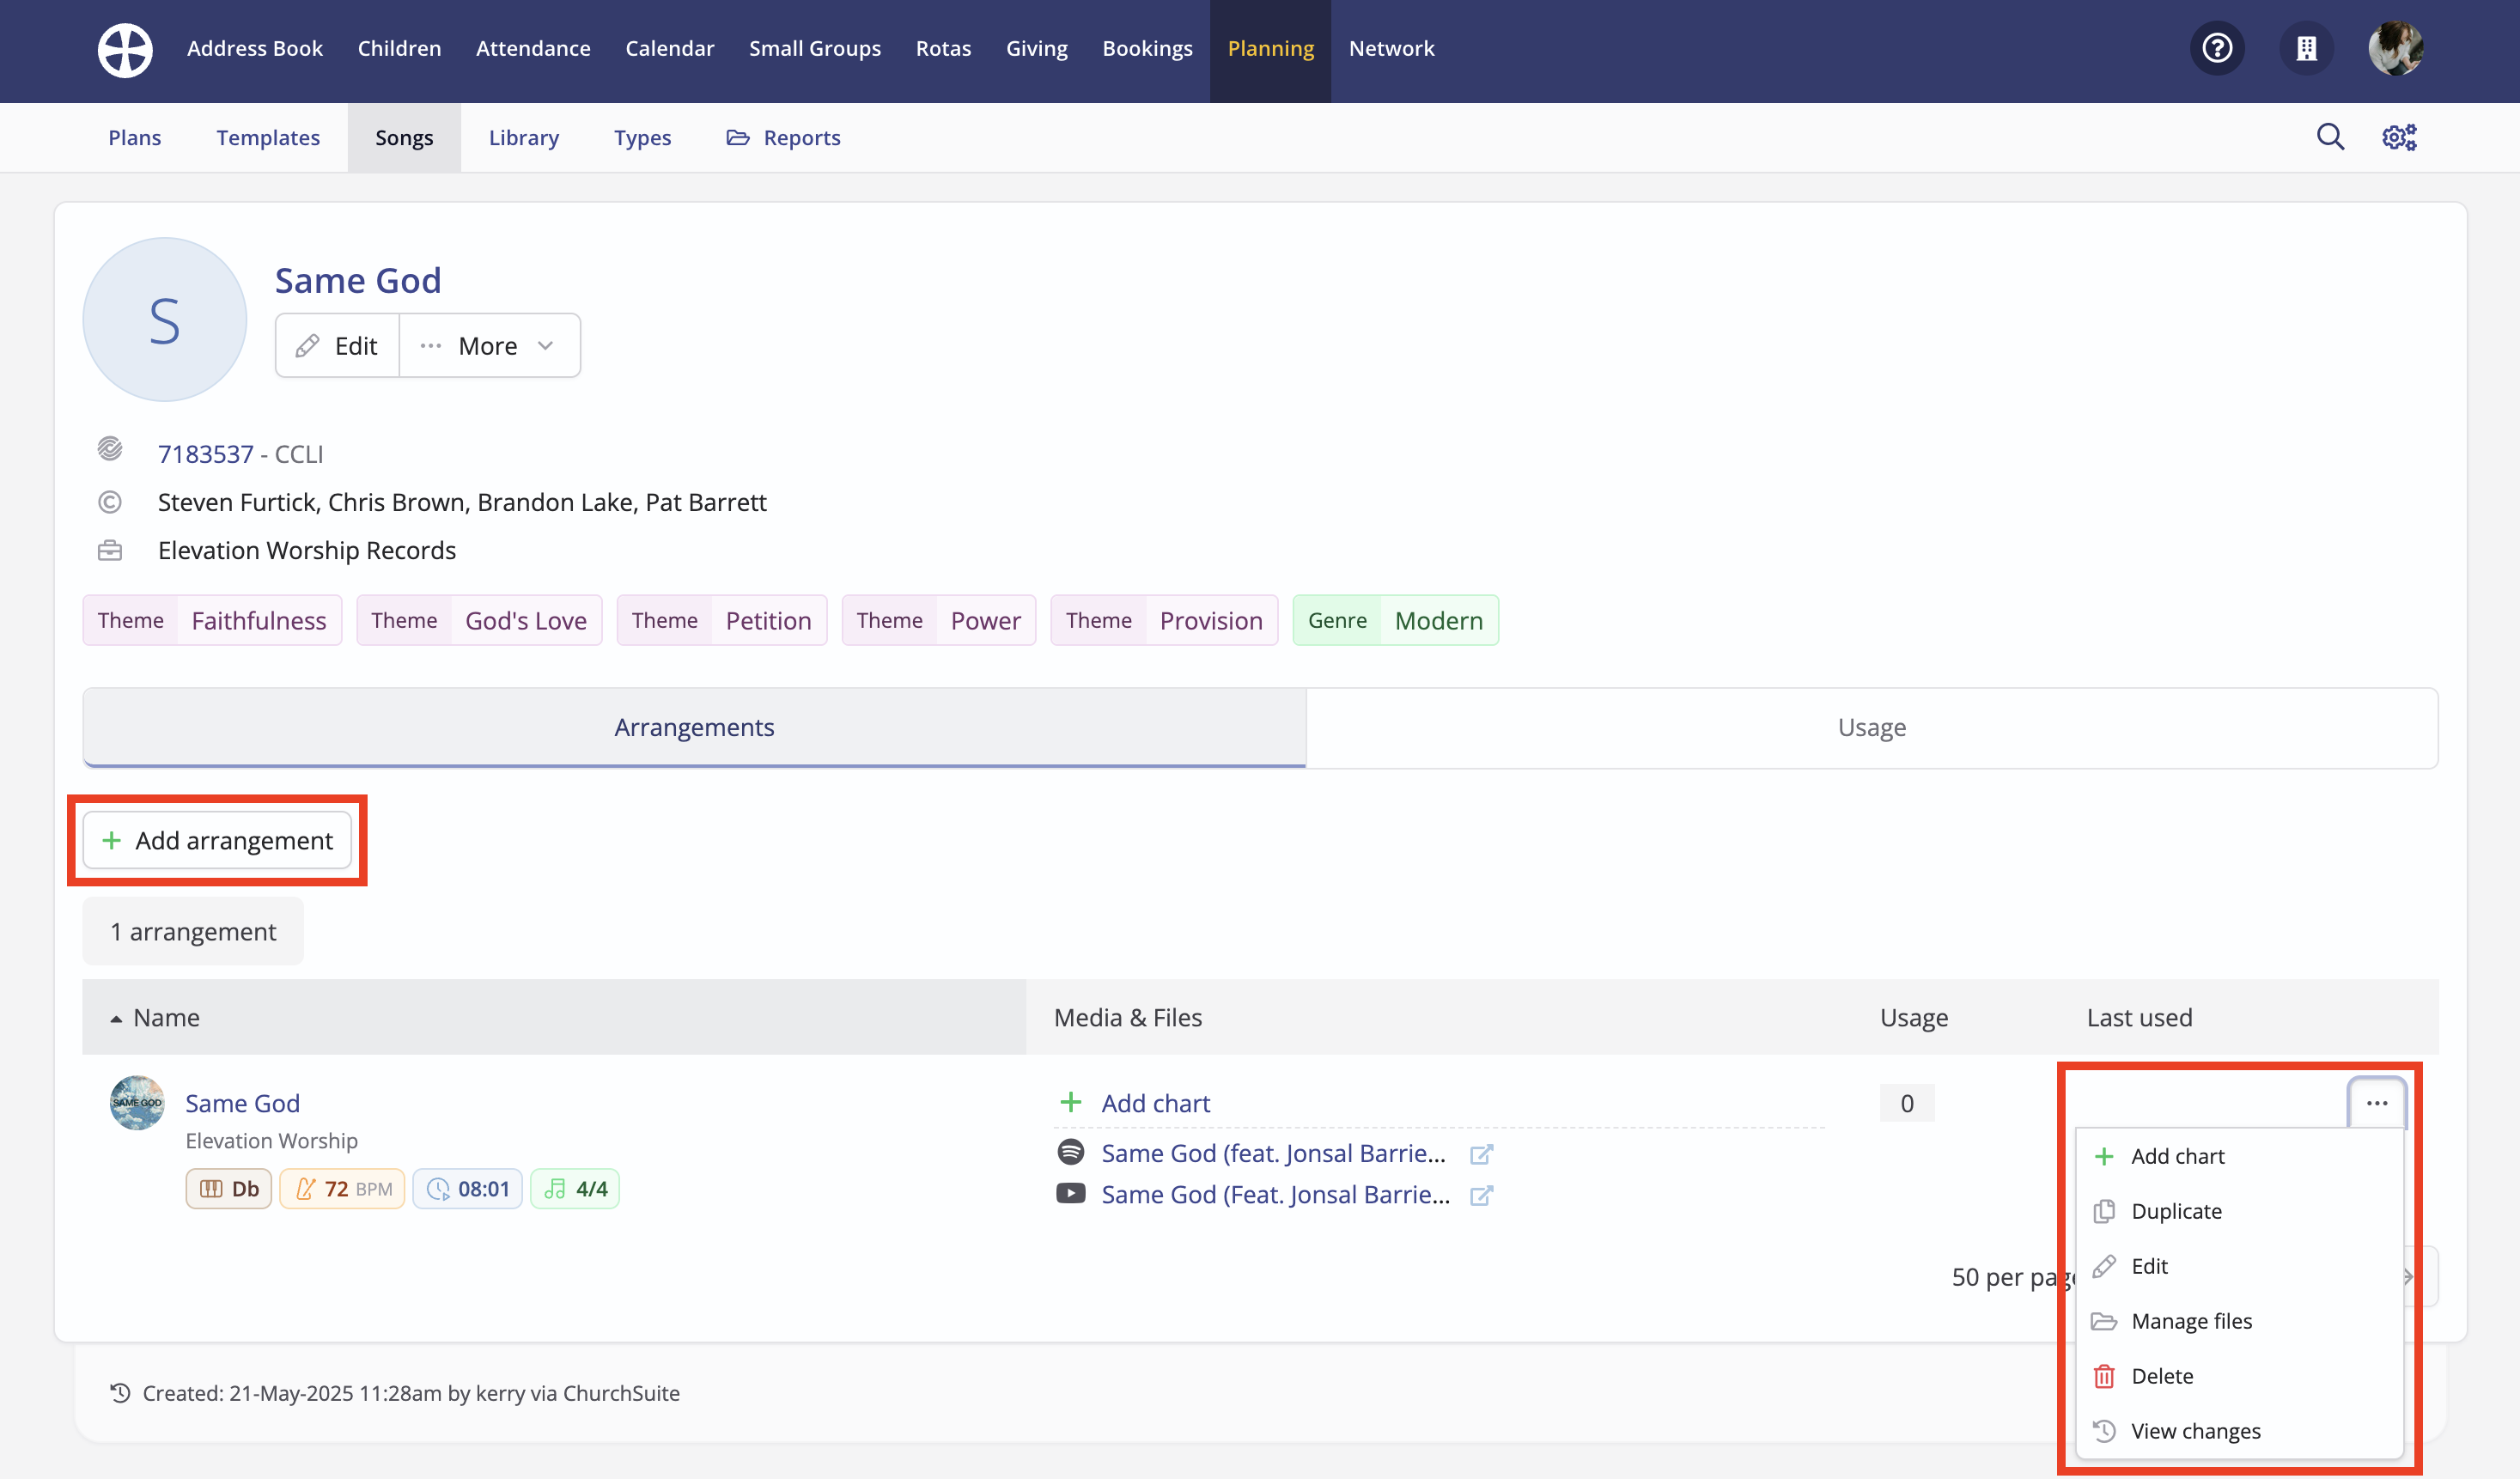Click the Elevation Worship Records text

(x=306, y=550)
